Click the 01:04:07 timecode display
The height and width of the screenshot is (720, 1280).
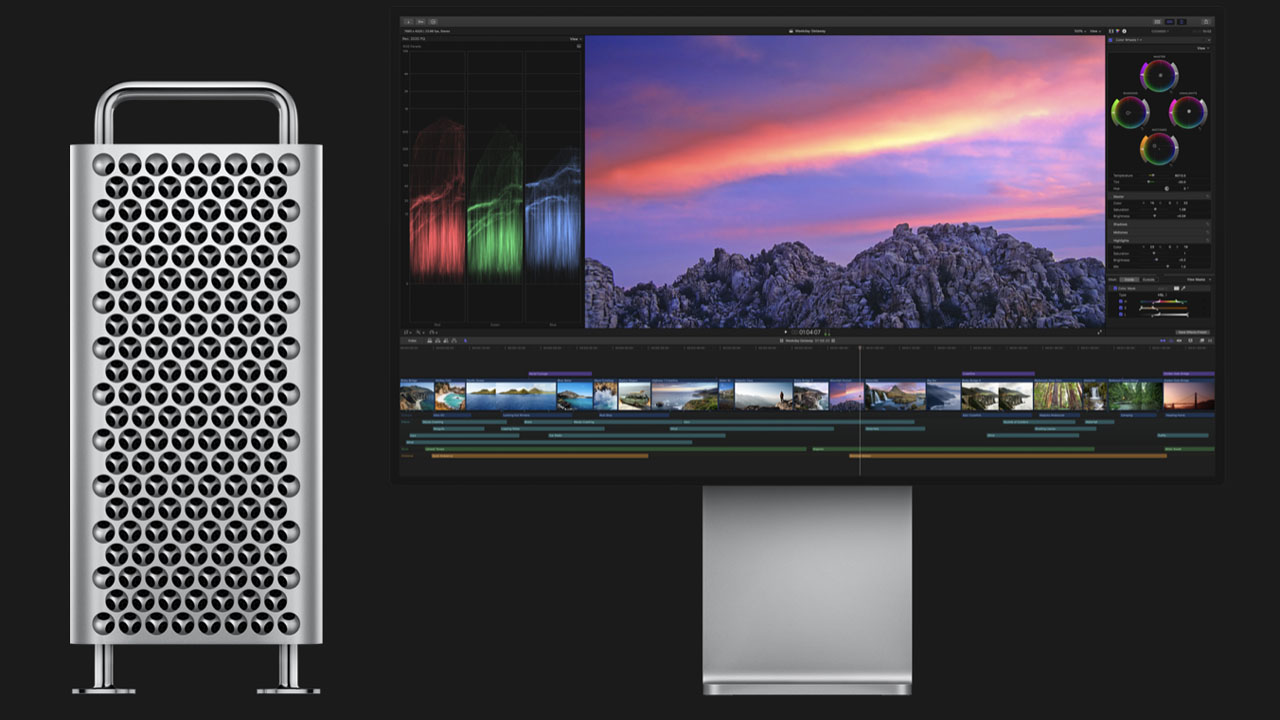point(809,332)
